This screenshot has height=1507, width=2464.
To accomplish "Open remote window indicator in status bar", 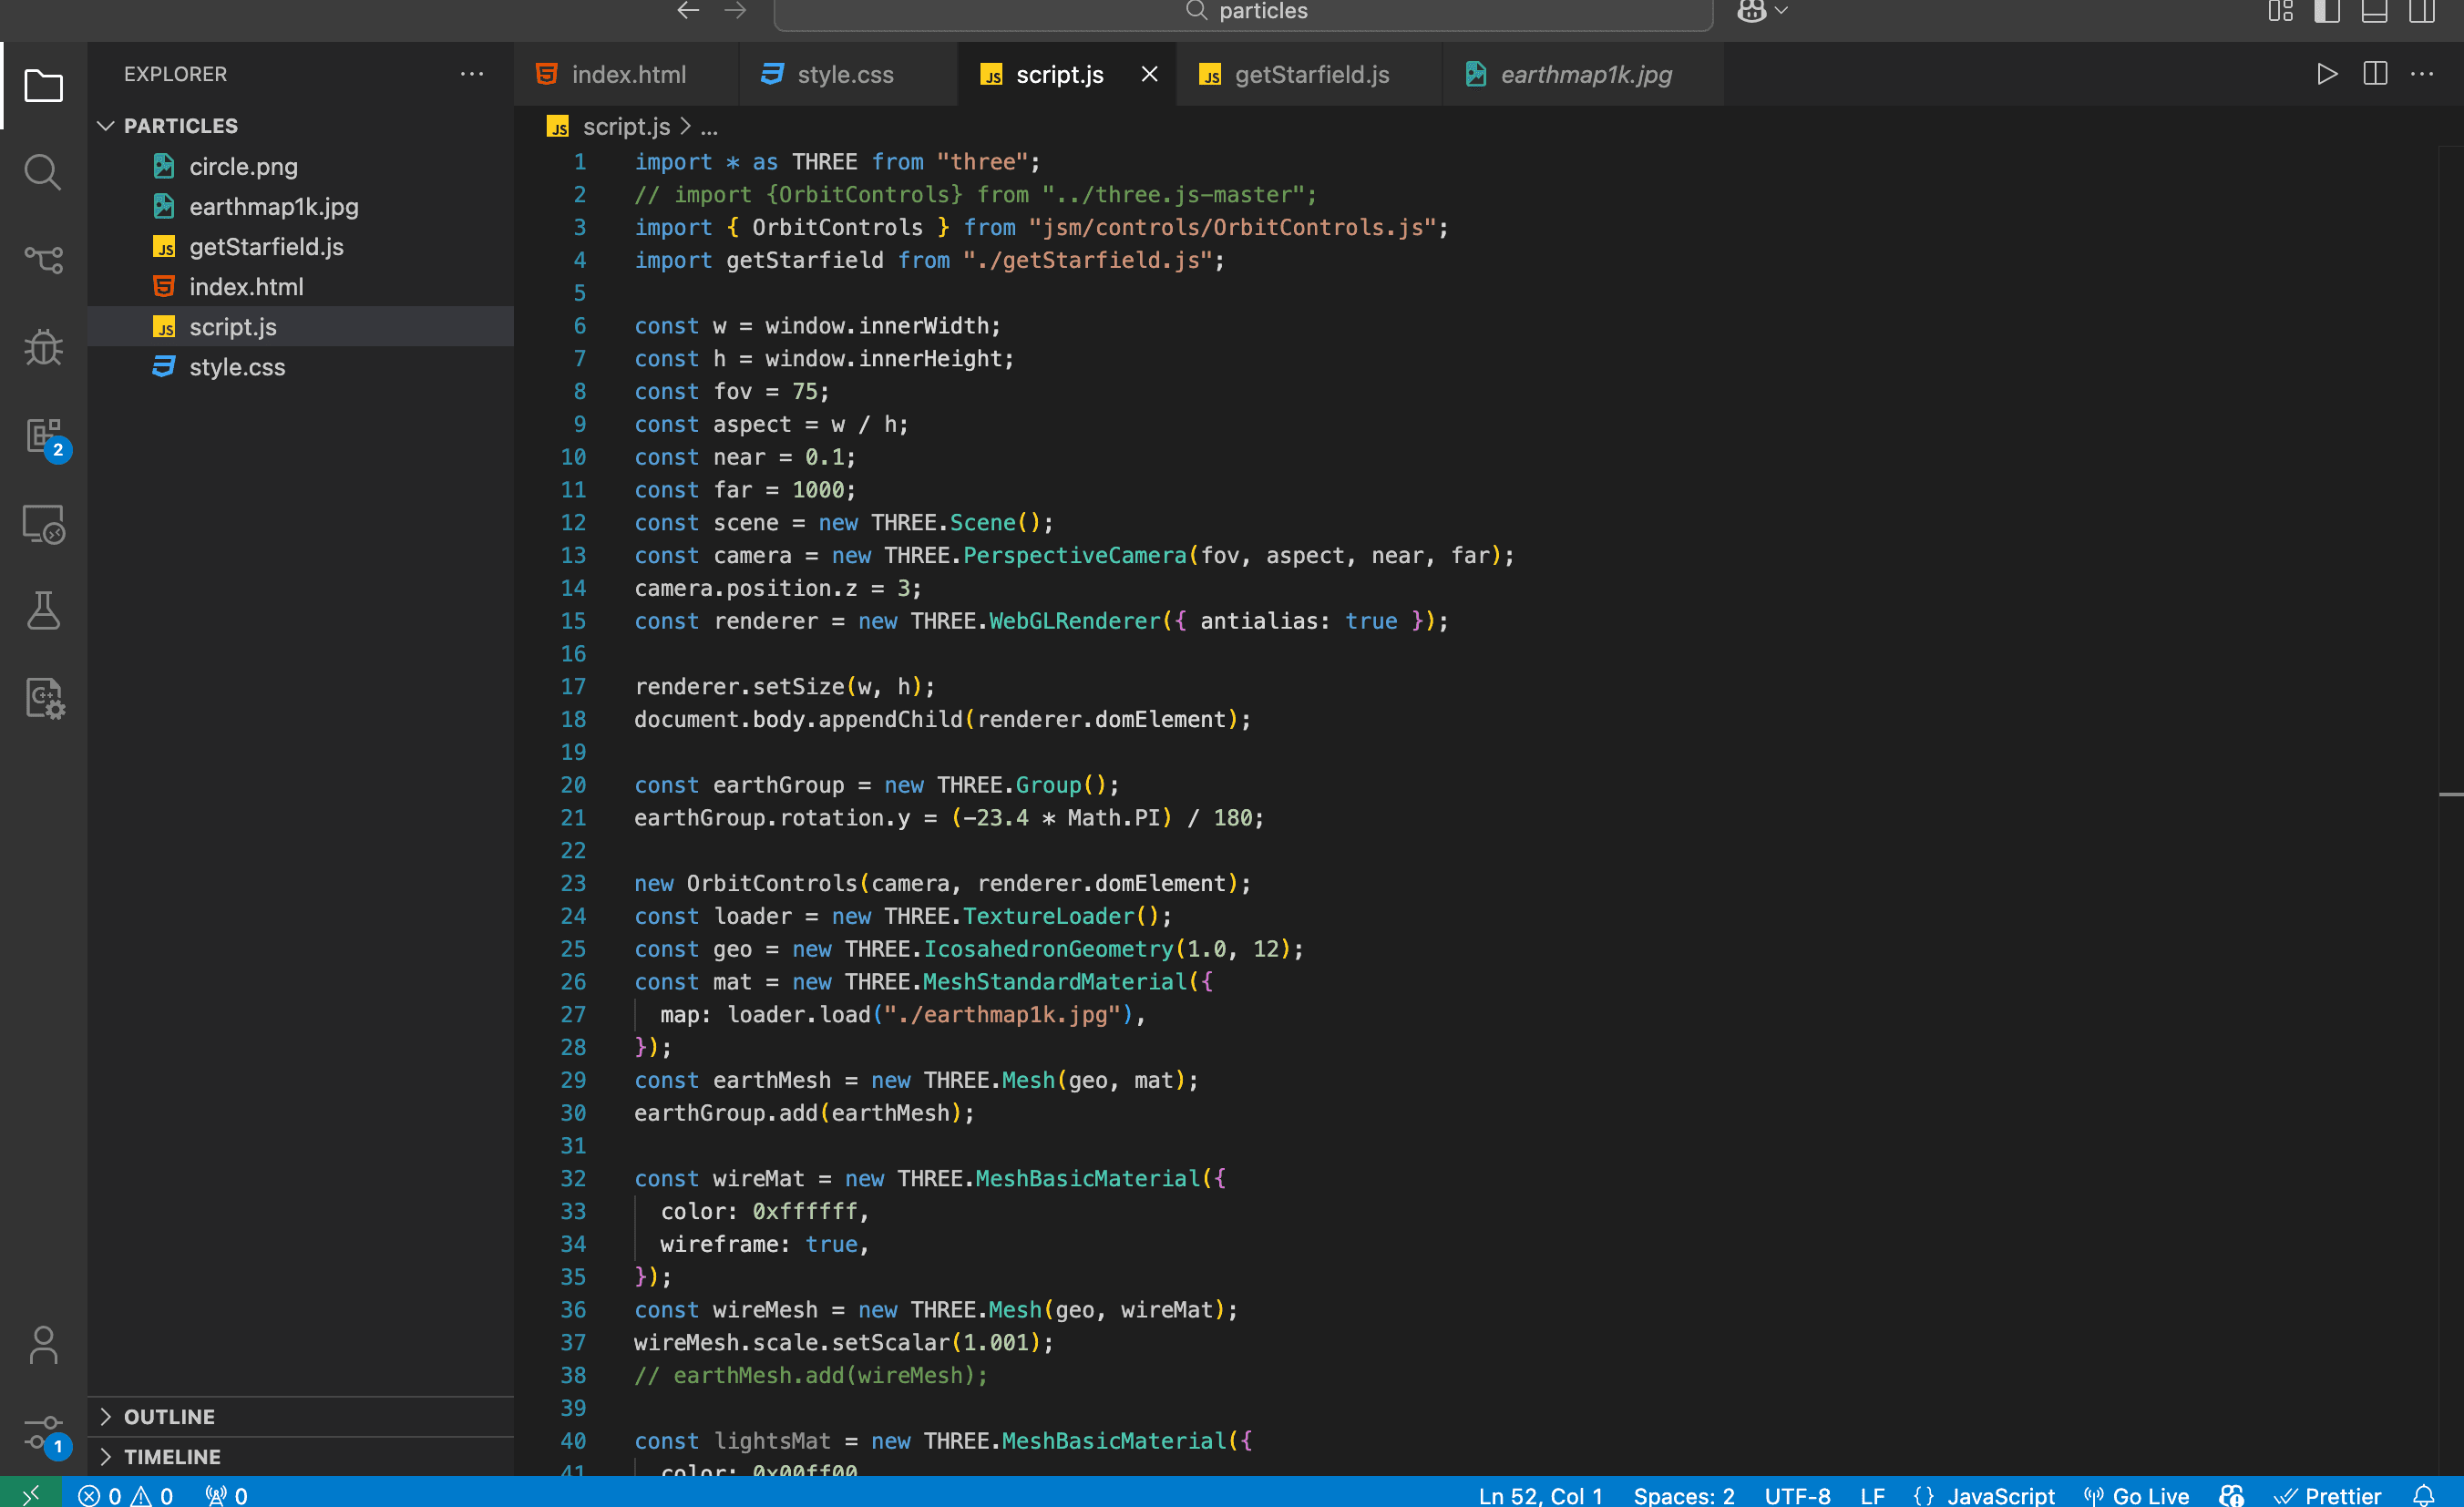I will pyautogui.click(x=30, y=1494).
